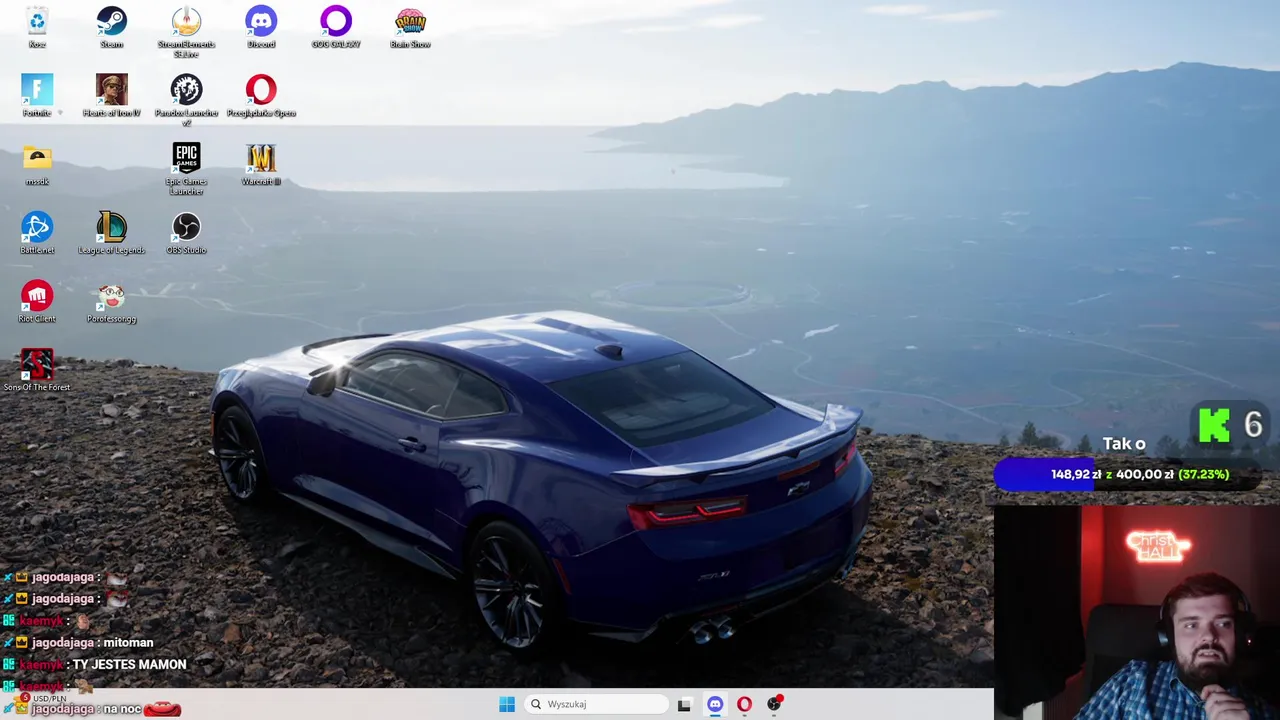Select the Sons Of The Forest icon
The image size is (1280, 720).
(37, 370)
